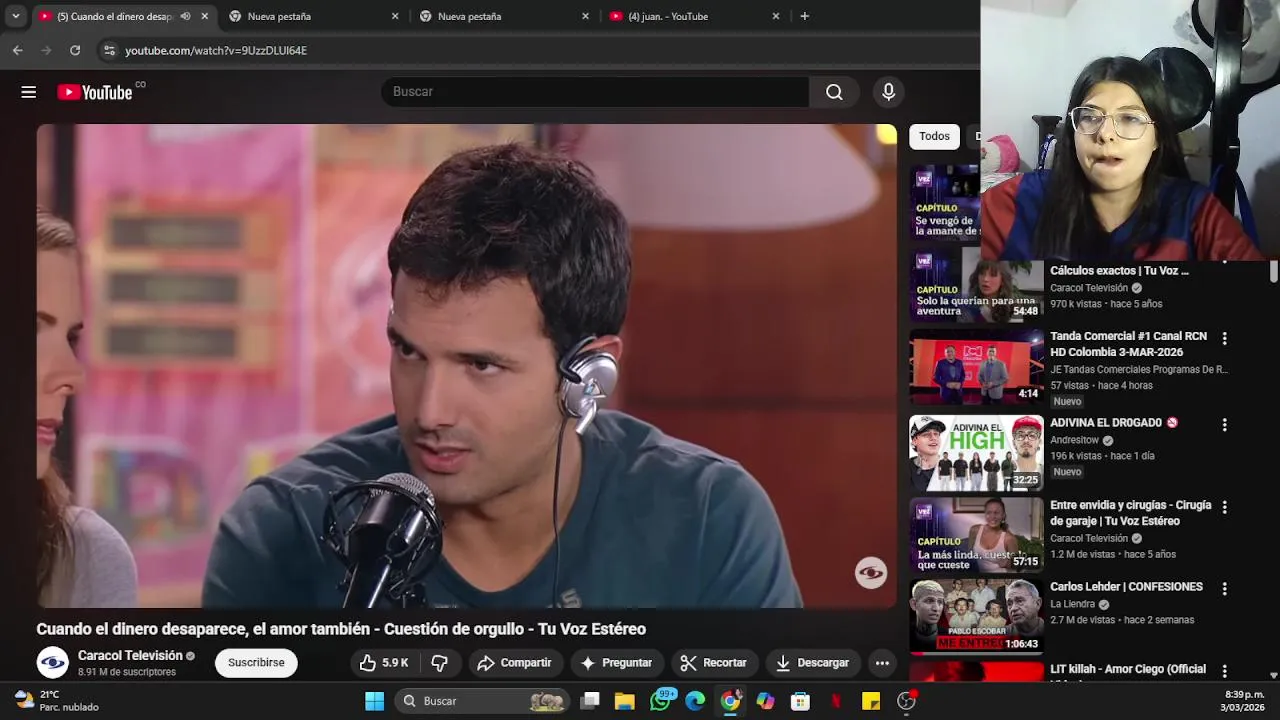Open options menu for Entre envidia y cirugías
Viewport: 1280px width, 720px height.
point(1224,507)
